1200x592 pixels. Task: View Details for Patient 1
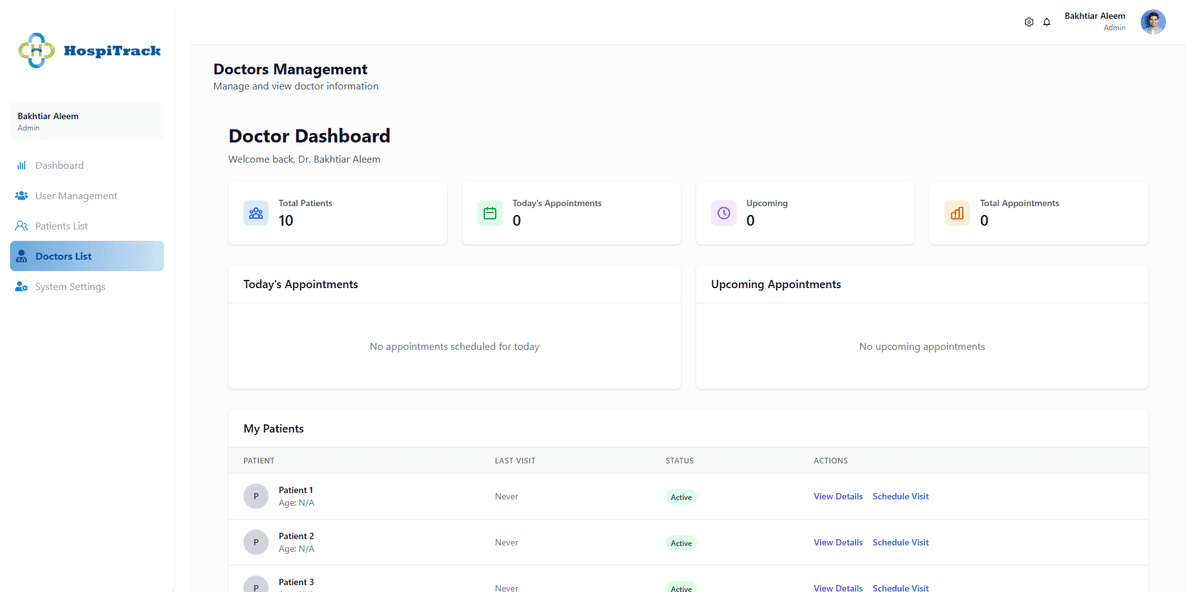(x=838, y=496)
